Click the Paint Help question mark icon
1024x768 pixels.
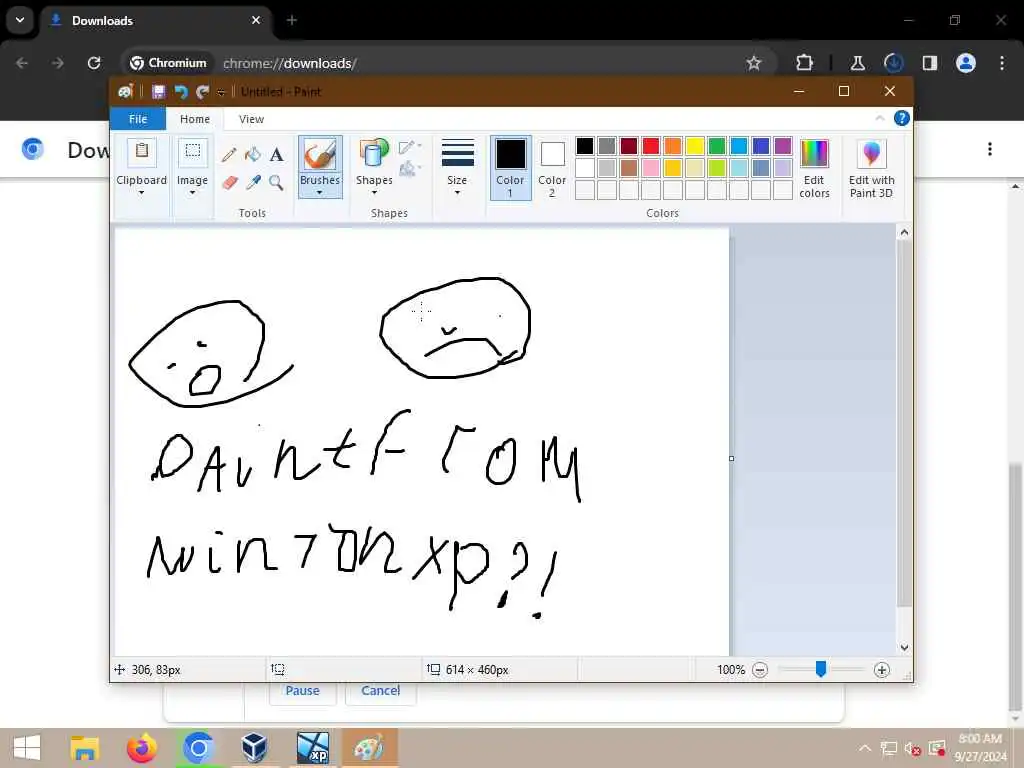(901, 118)
